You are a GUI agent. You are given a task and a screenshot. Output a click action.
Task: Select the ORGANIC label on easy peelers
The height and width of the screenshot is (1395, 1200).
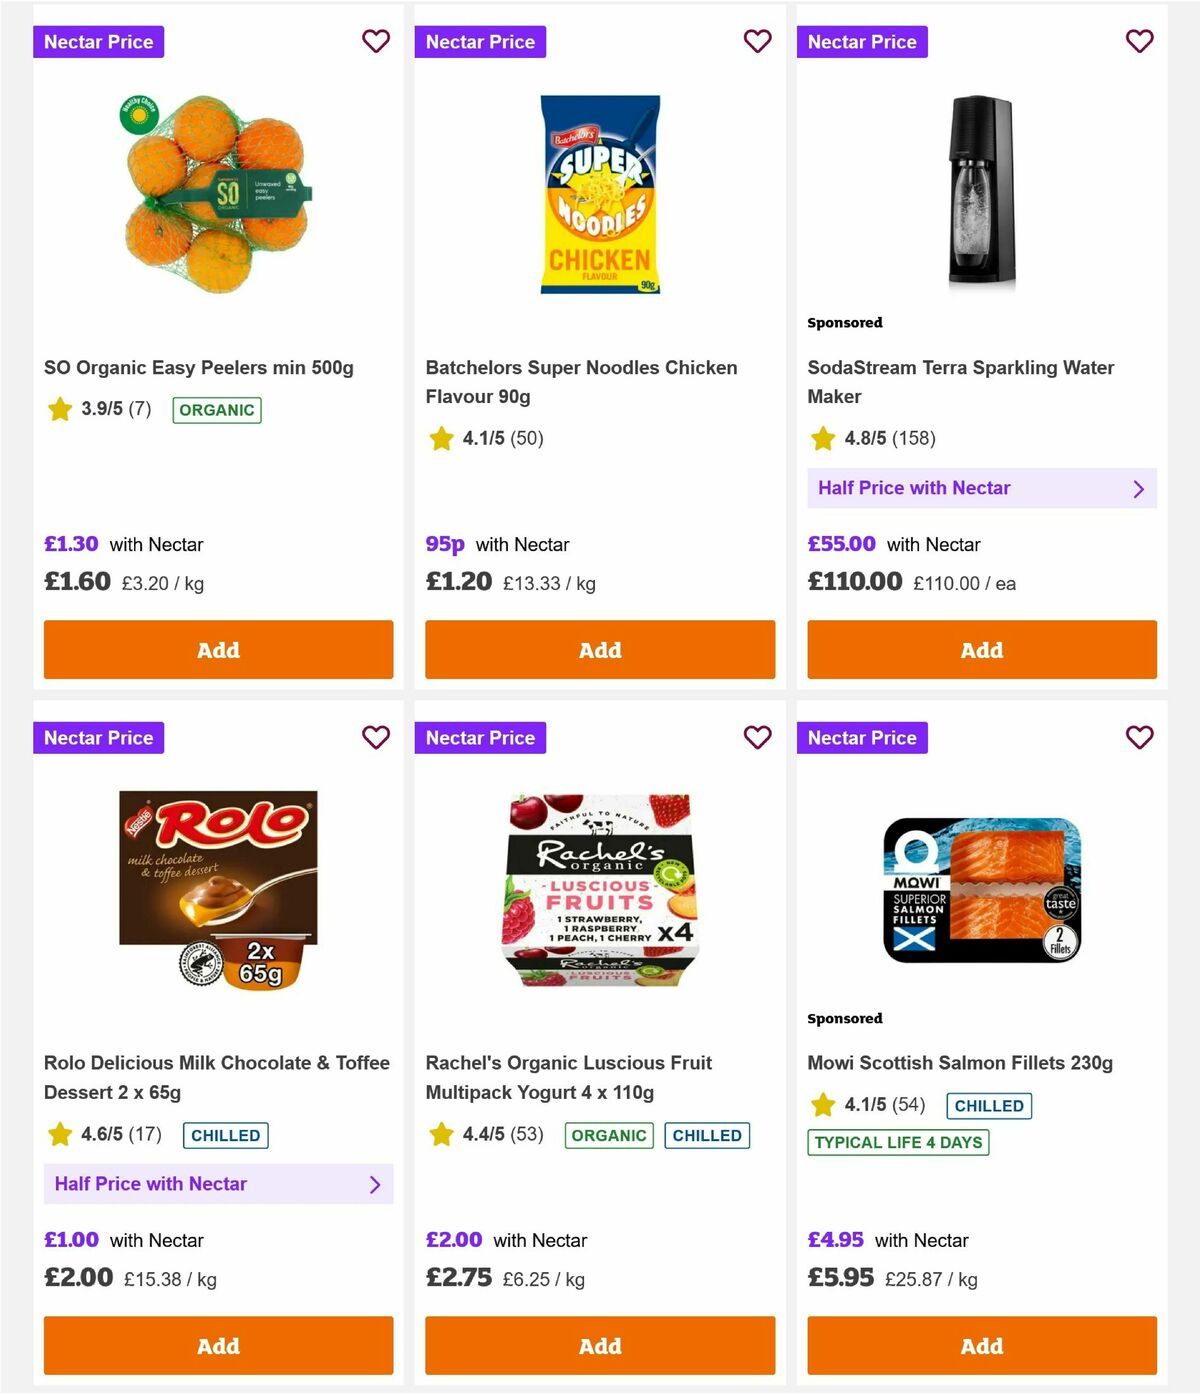coord(216,410)
